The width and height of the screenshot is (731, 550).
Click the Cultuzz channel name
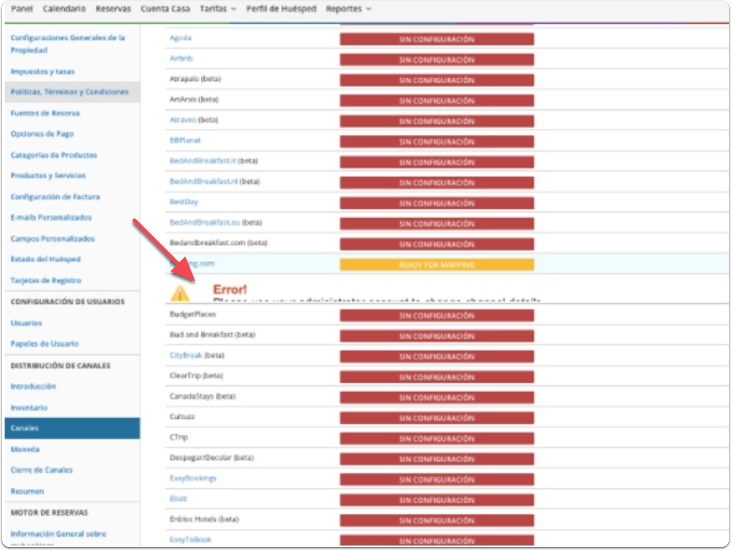pyautogui.click(x=182, y=417)
